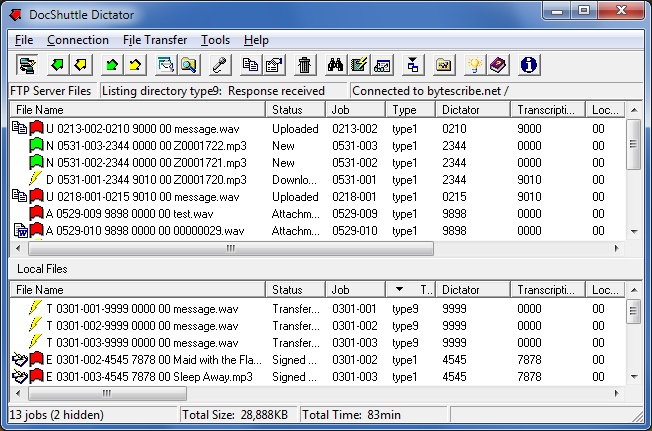Click the folder with magnifier icon
This screenshot has width=652, height=431.
[x=189, y=65]
